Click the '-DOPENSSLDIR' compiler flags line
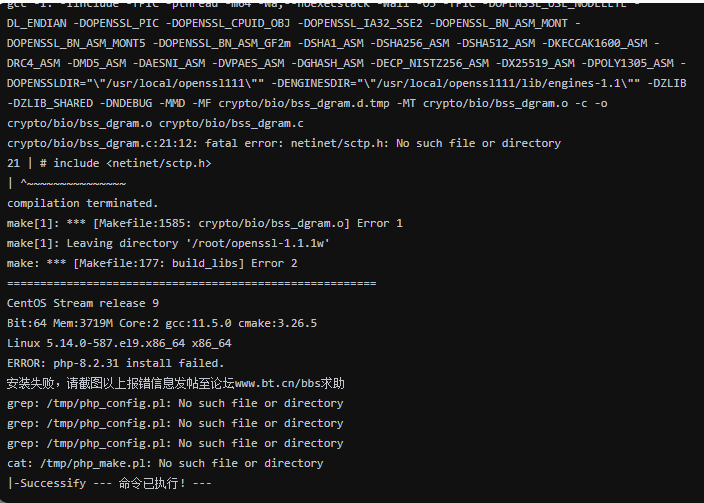The width and height of the screenshot is (704, 503). tap(347, 83)
